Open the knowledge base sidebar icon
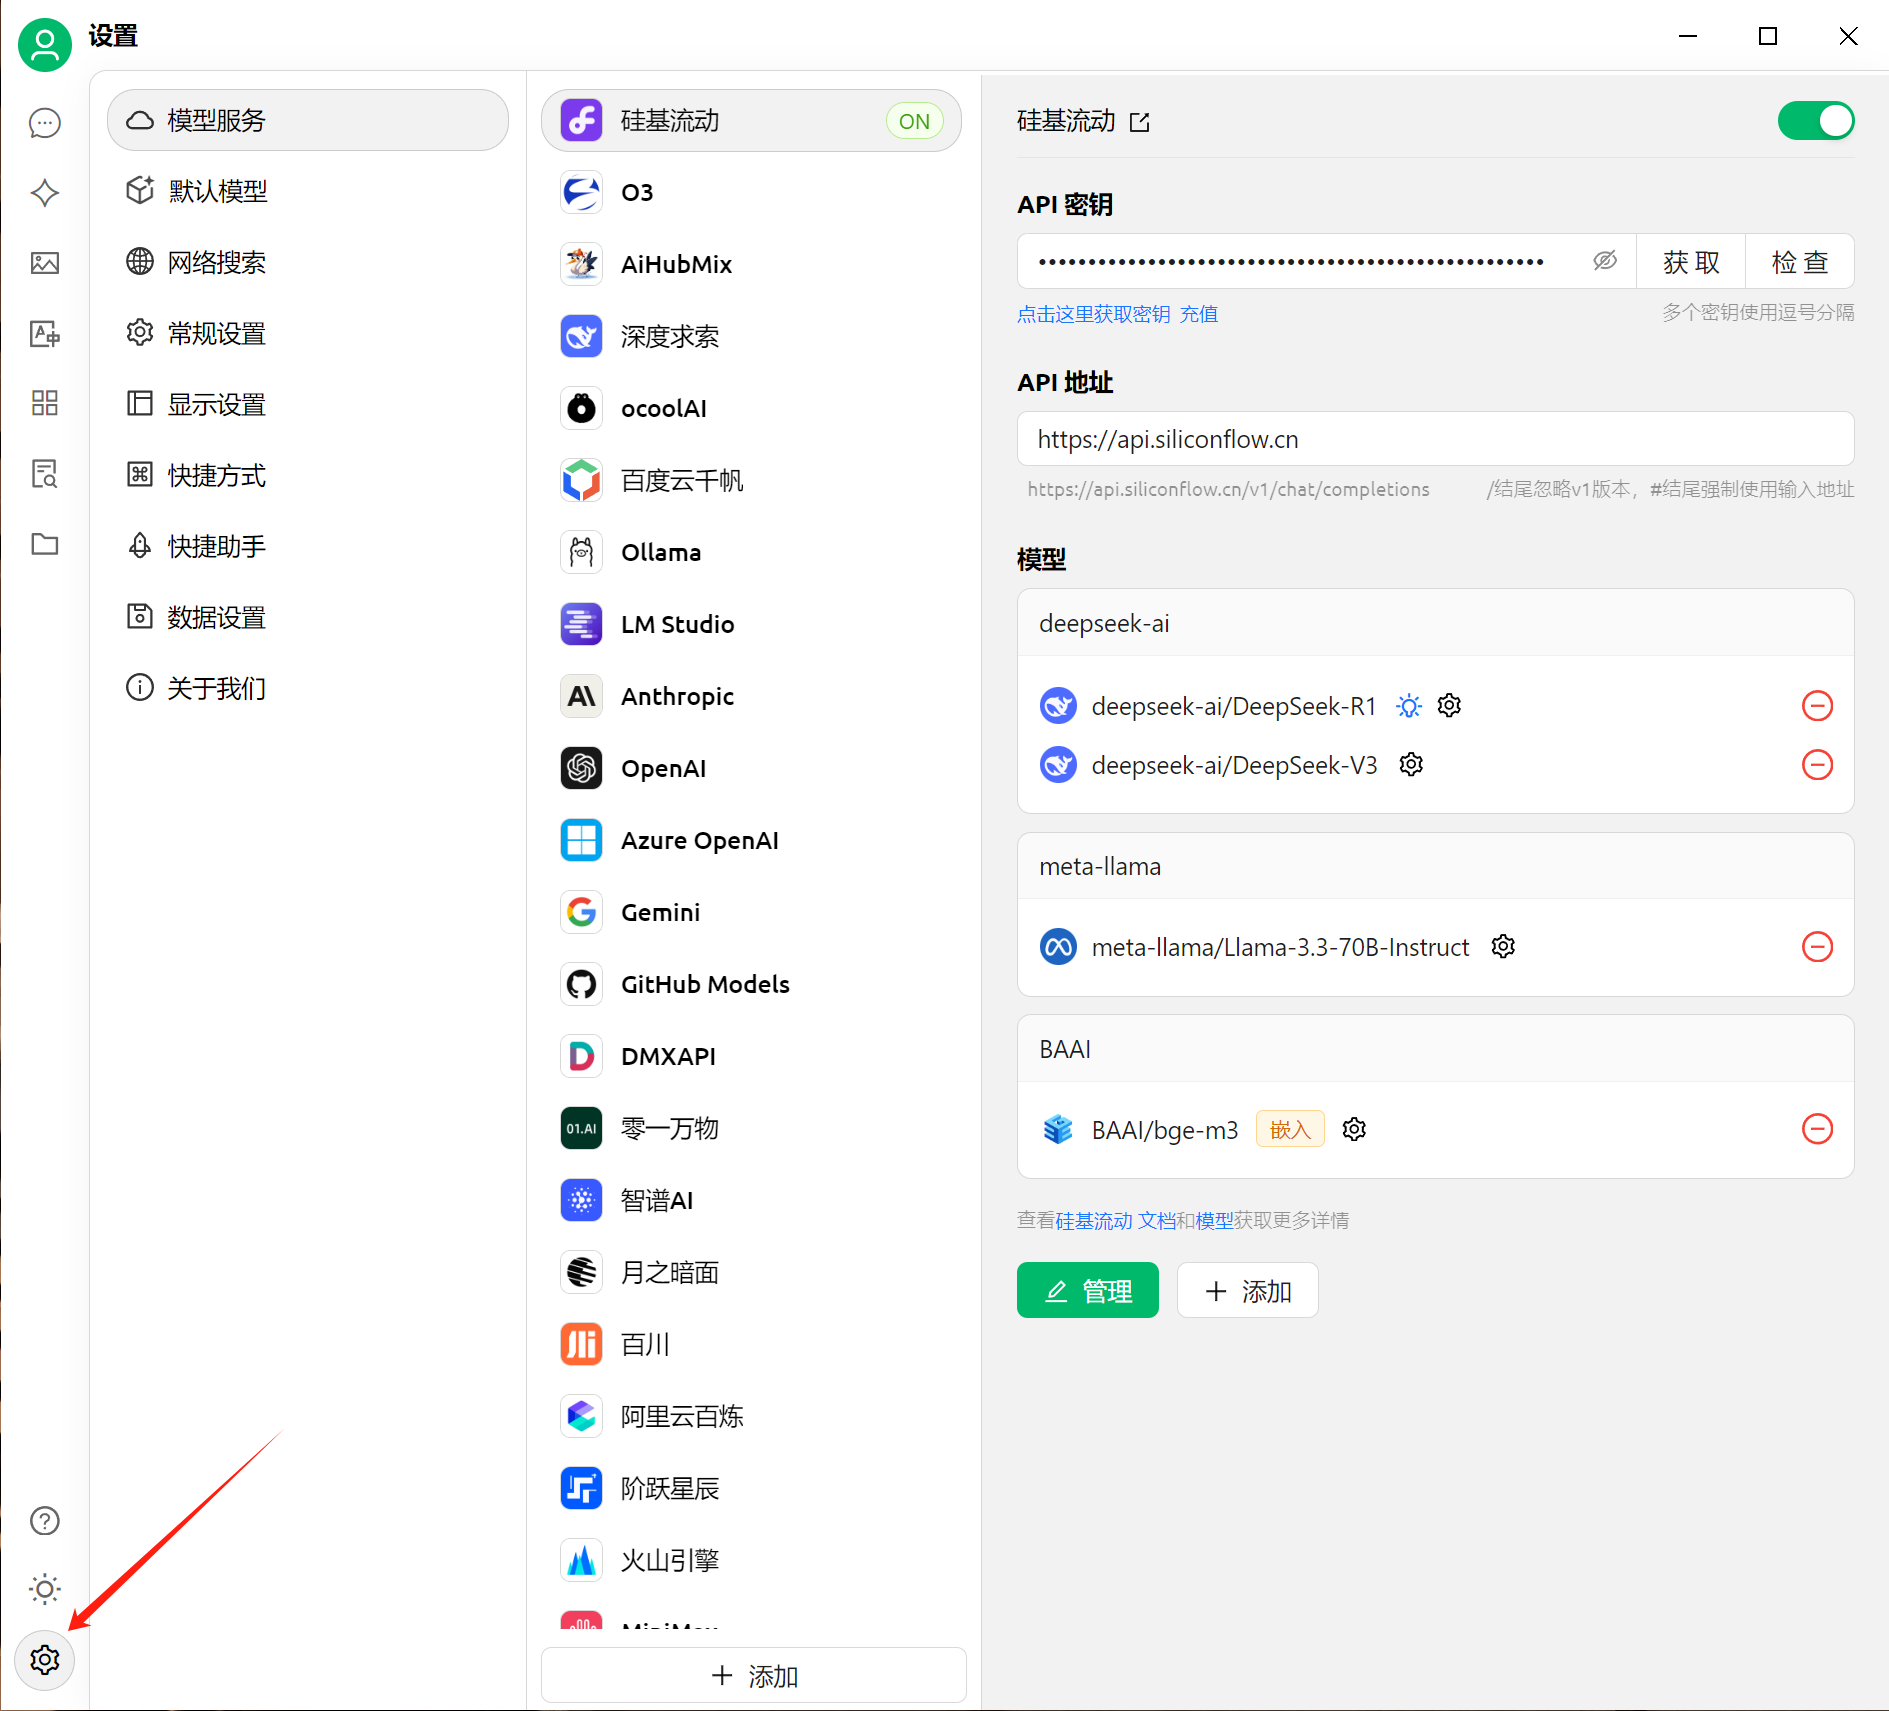This screenshot has height=1711, width=1889. tap(45, 473)
